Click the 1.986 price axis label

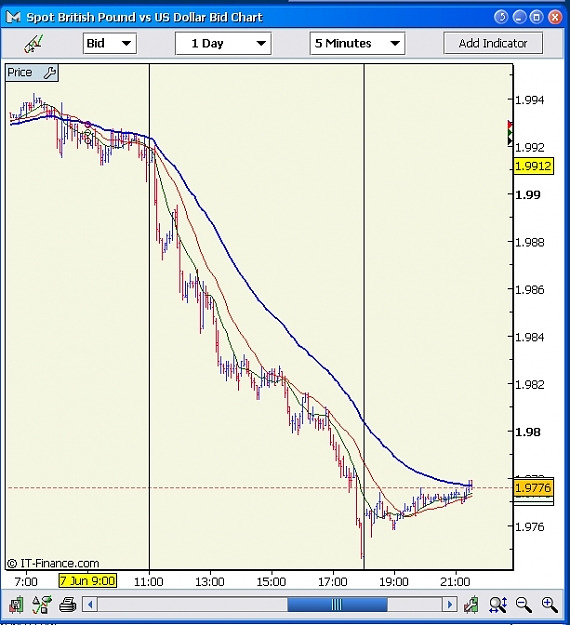click(x=529, y=290)
